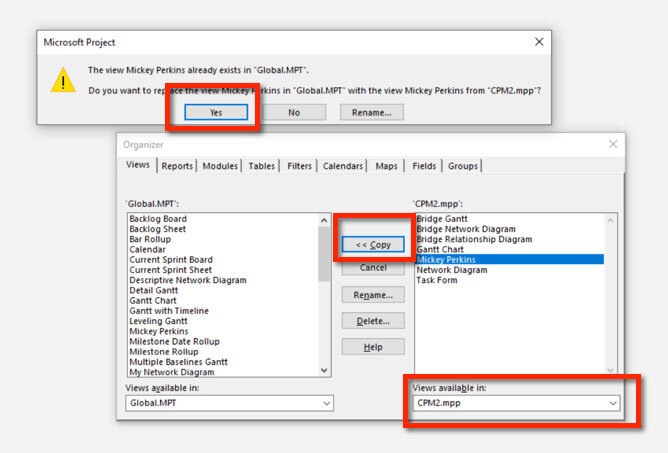Viewport: 668px width, 453px height.
Task: Switch to the Views tab
Action: pyautogui.click(x=138, y=165)
